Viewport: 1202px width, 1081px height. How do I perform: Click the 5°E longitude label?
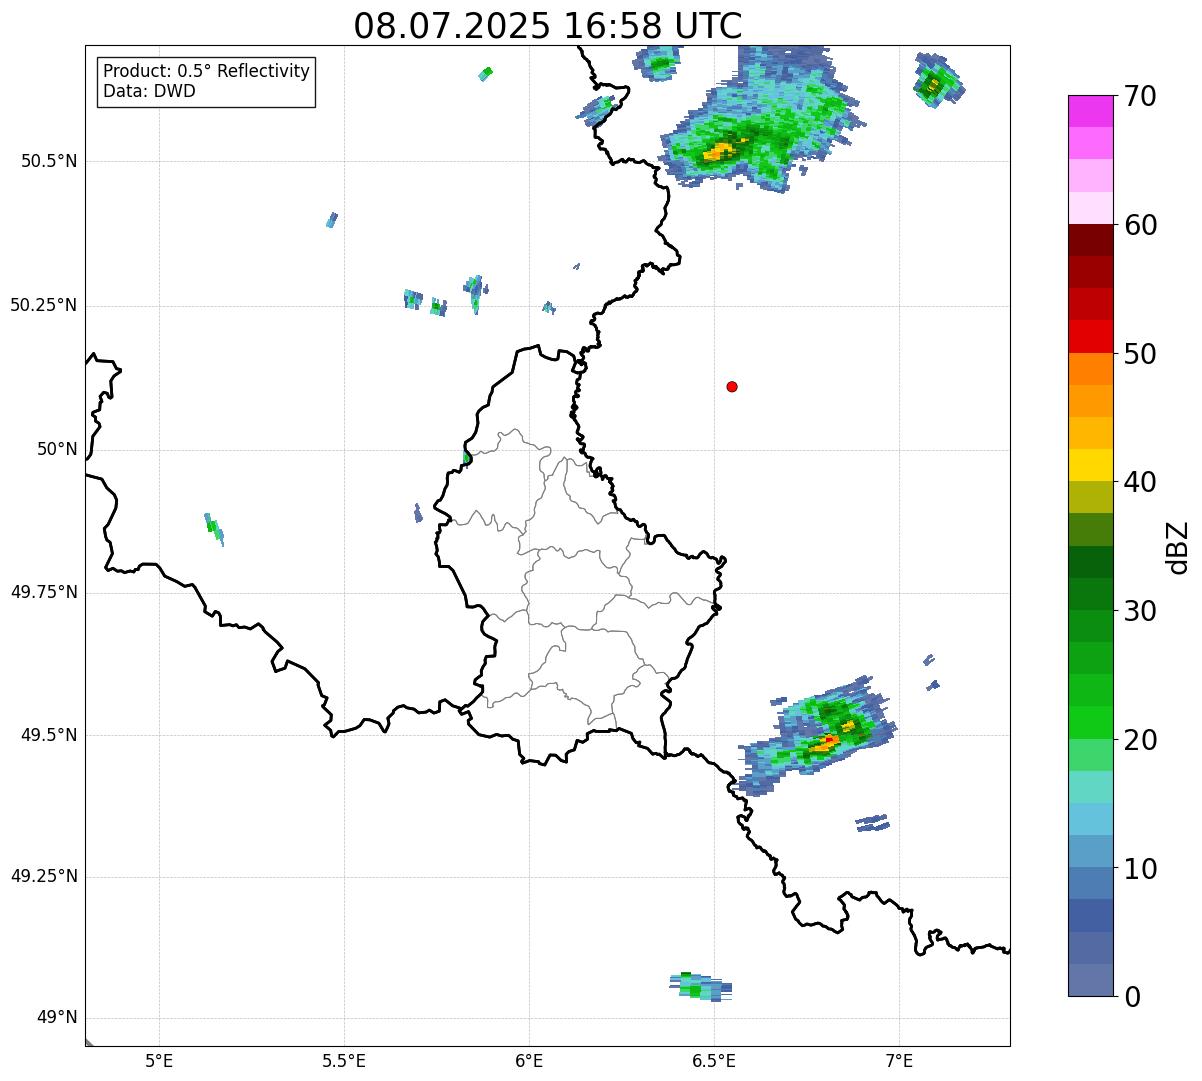pyautogui.click(x=159, y=1060)
